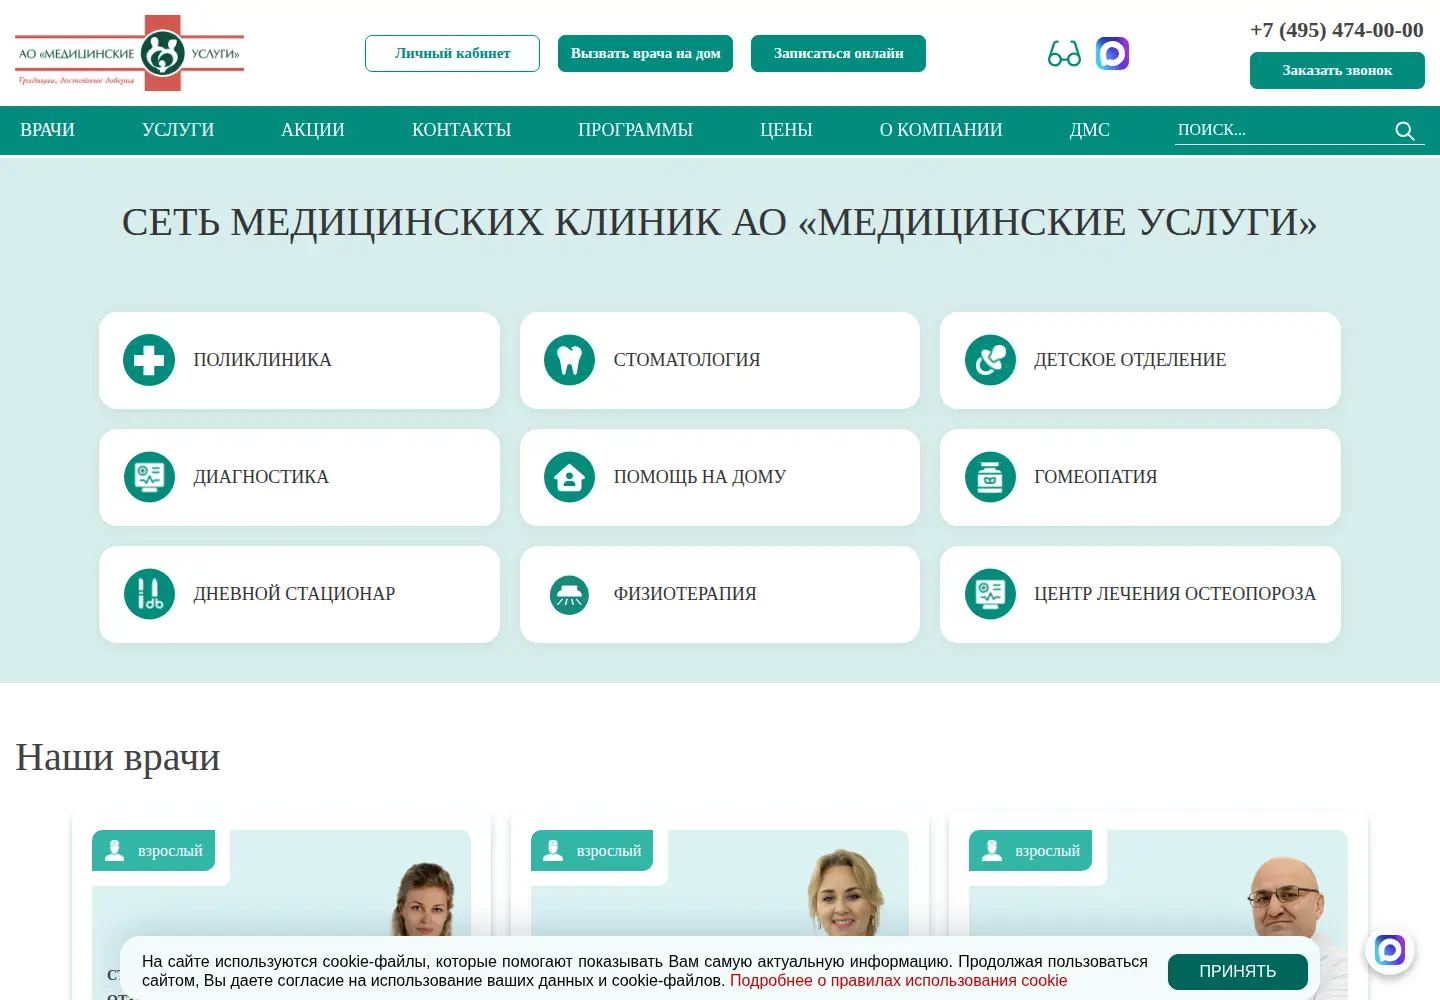Click the Детское отделение pacifier icon
Viewport: 1440px width, 1000px height.
[990, 360]
